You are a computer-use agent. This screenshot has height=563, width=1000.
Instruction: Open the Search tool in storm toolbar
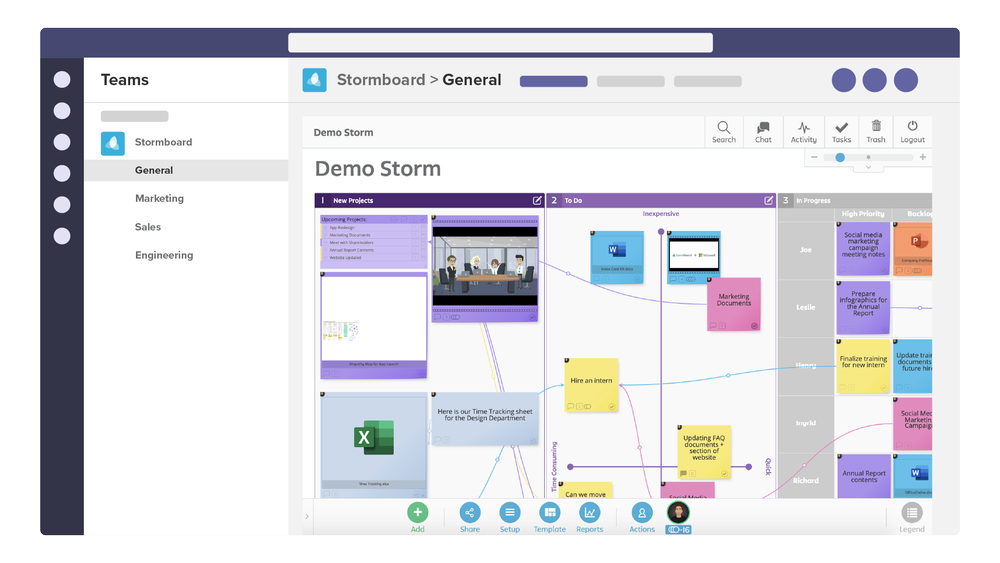723,132
